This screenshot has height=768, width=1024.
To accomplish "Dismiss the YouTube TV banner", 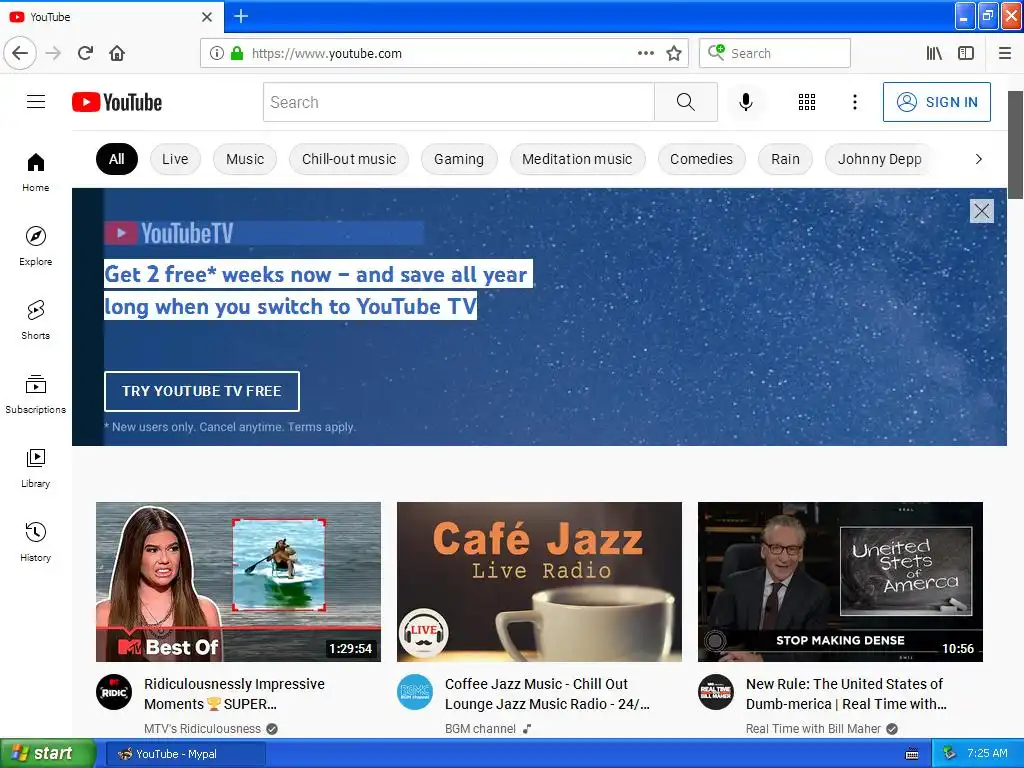I will click(982, 211).
